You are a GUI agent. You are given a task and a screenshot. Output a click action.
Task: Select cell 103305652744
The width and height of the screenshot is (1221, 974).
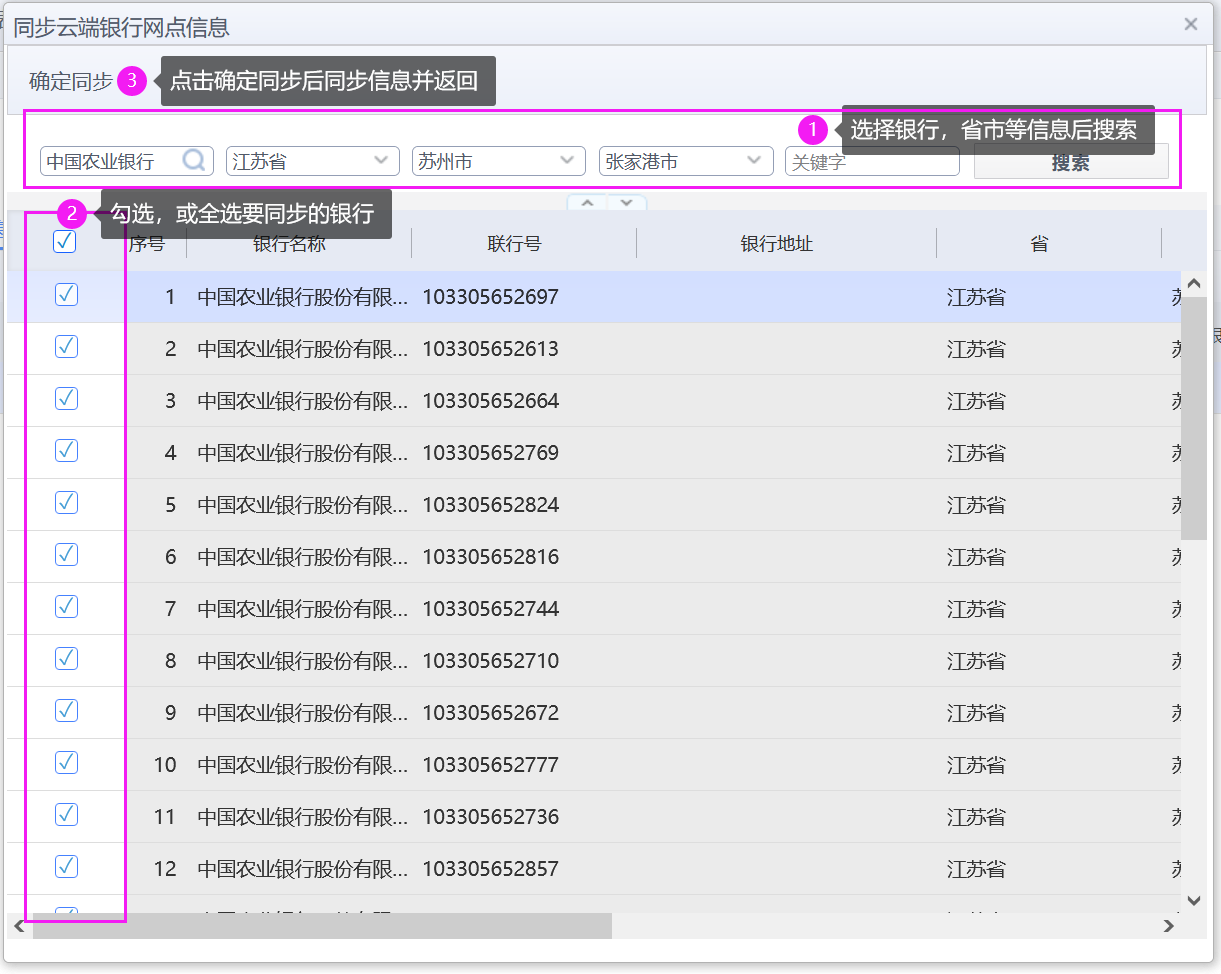coord(490,609)
